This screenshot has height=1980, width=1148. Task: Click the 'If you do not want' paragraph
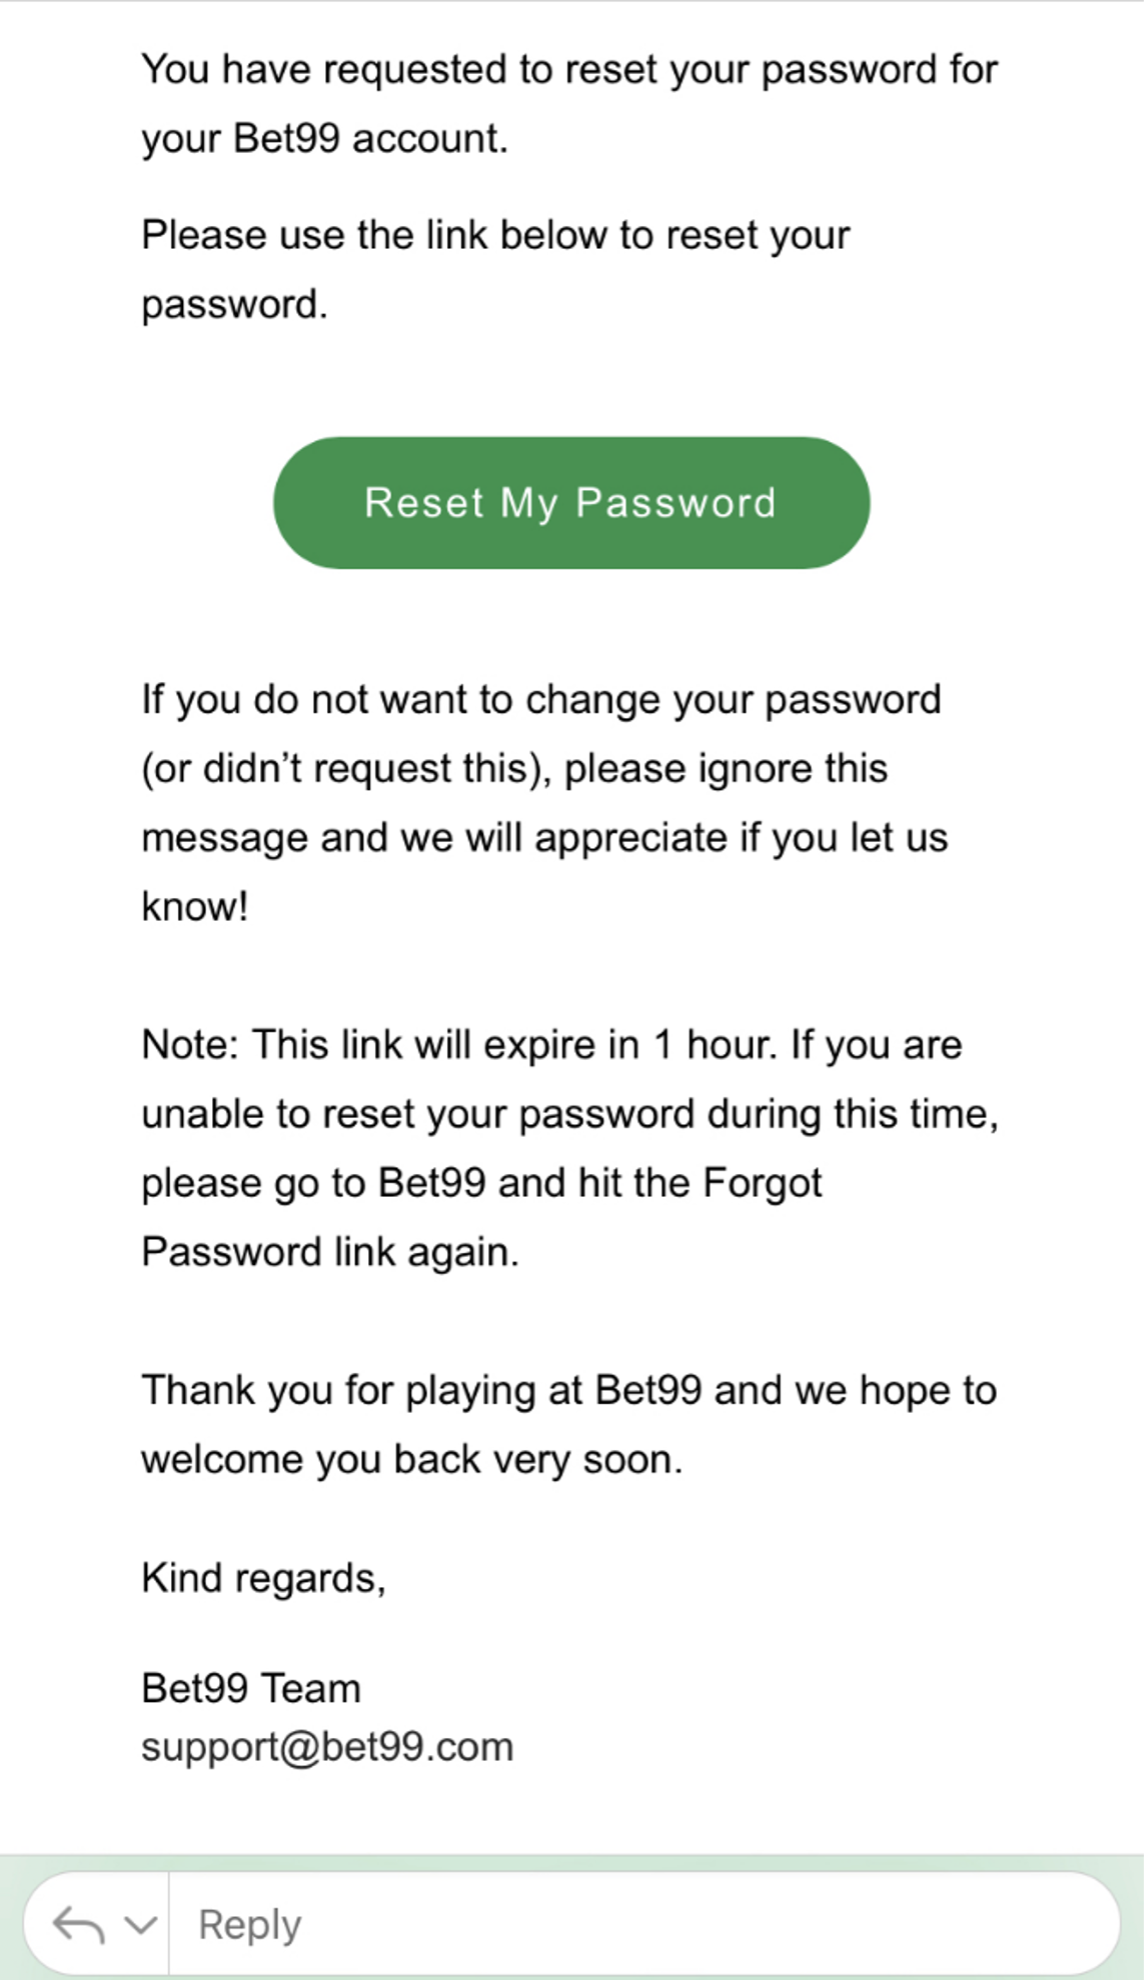(x=545, y=803)
